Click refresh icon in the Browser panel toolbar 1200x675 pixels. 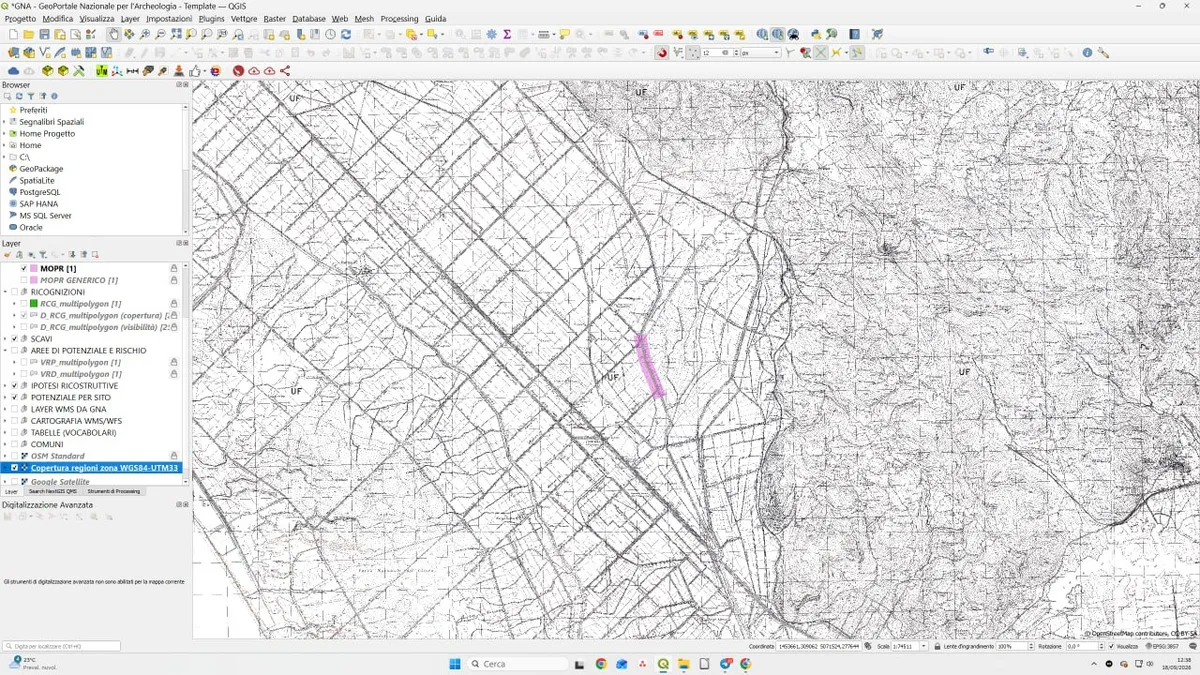point(18,96)
